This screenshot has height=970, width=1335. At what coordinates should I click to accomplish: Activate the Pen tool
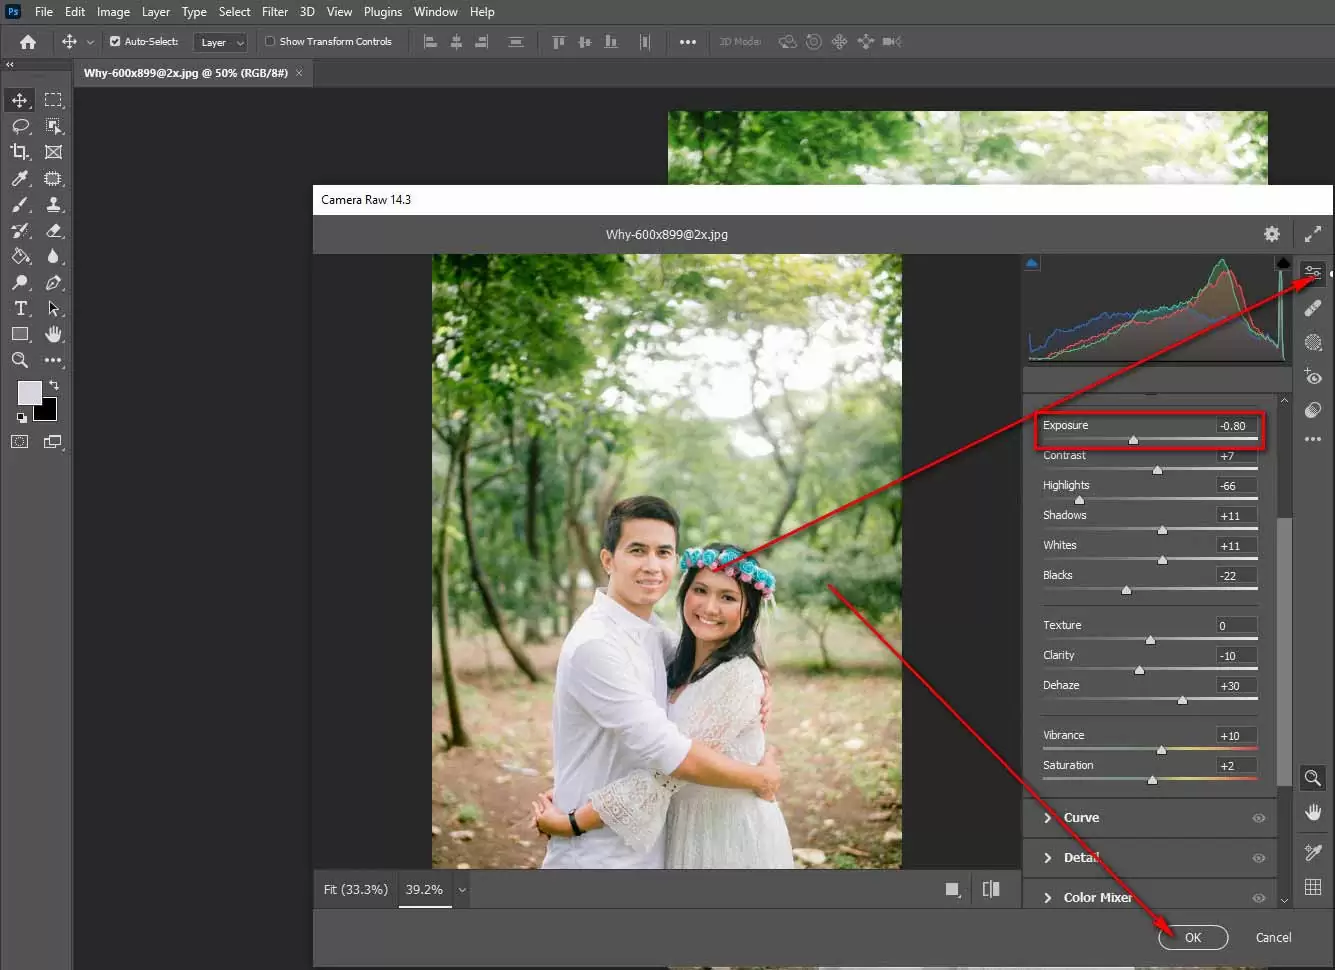pos(53,282)
